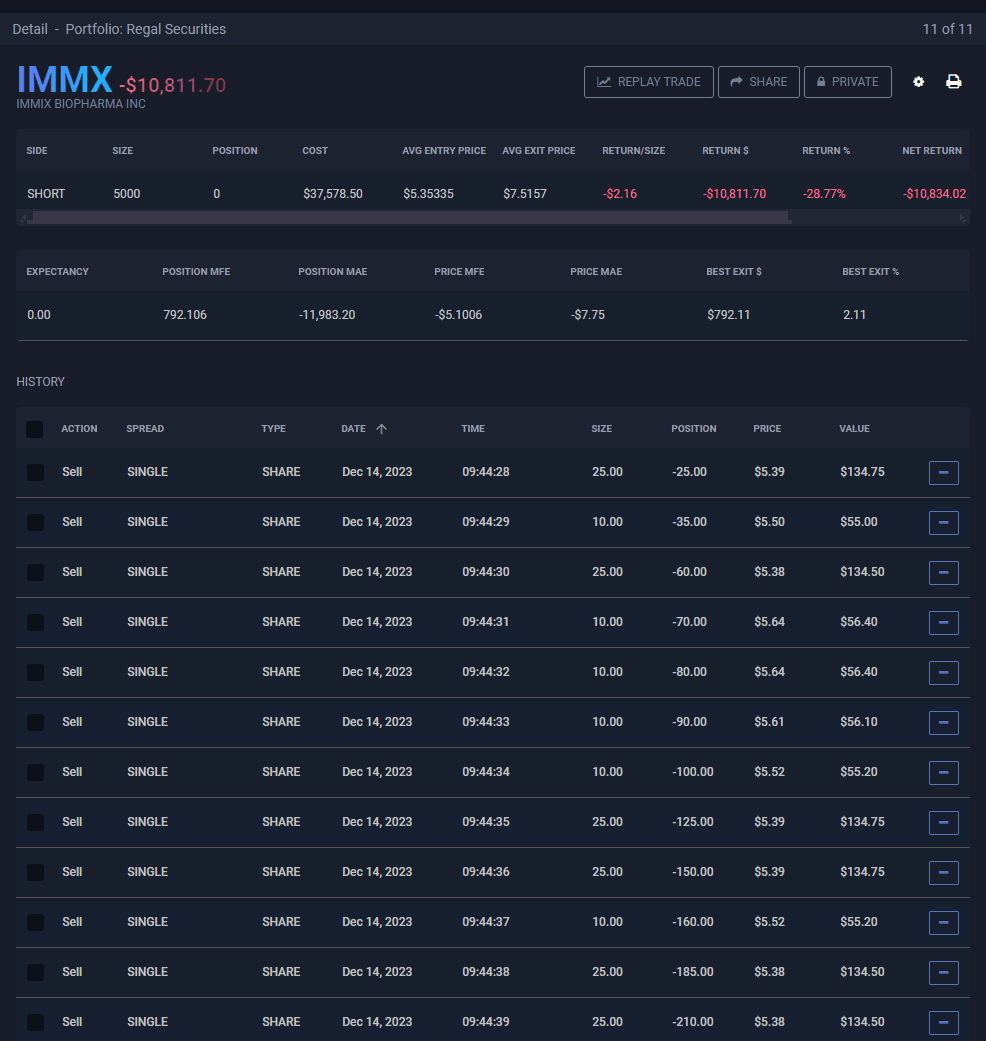Sort by Date column ascending arrow
This screenshot has width=986, height=1041.
click(381, 429)
